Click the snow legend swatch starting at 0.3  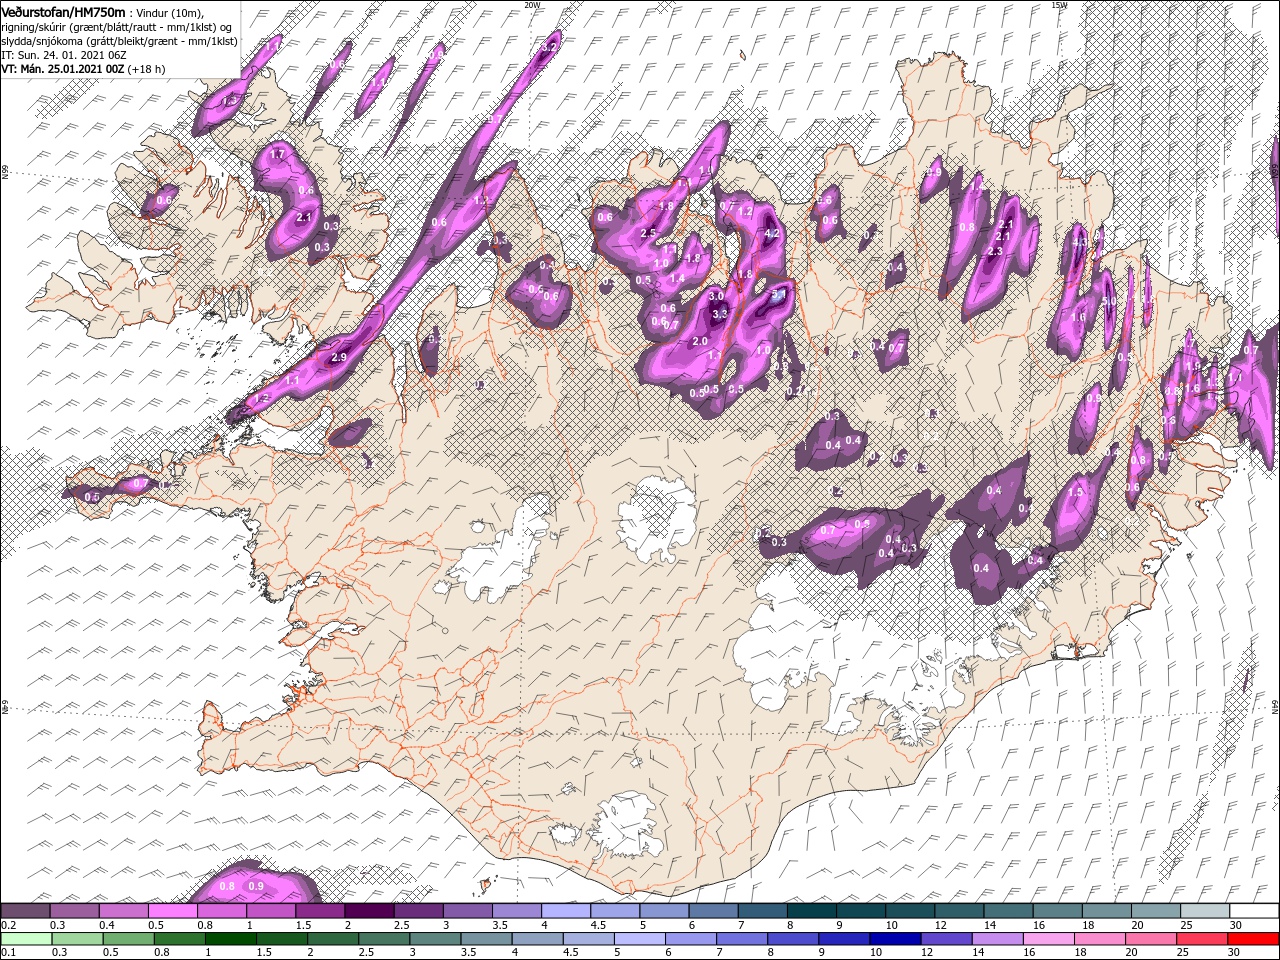[x=74, y=911]
